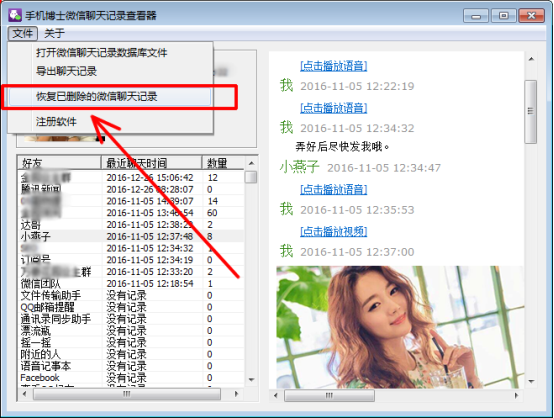The image size is (554, 418).
Task: Open the 文件 menu
Action: 23,34
